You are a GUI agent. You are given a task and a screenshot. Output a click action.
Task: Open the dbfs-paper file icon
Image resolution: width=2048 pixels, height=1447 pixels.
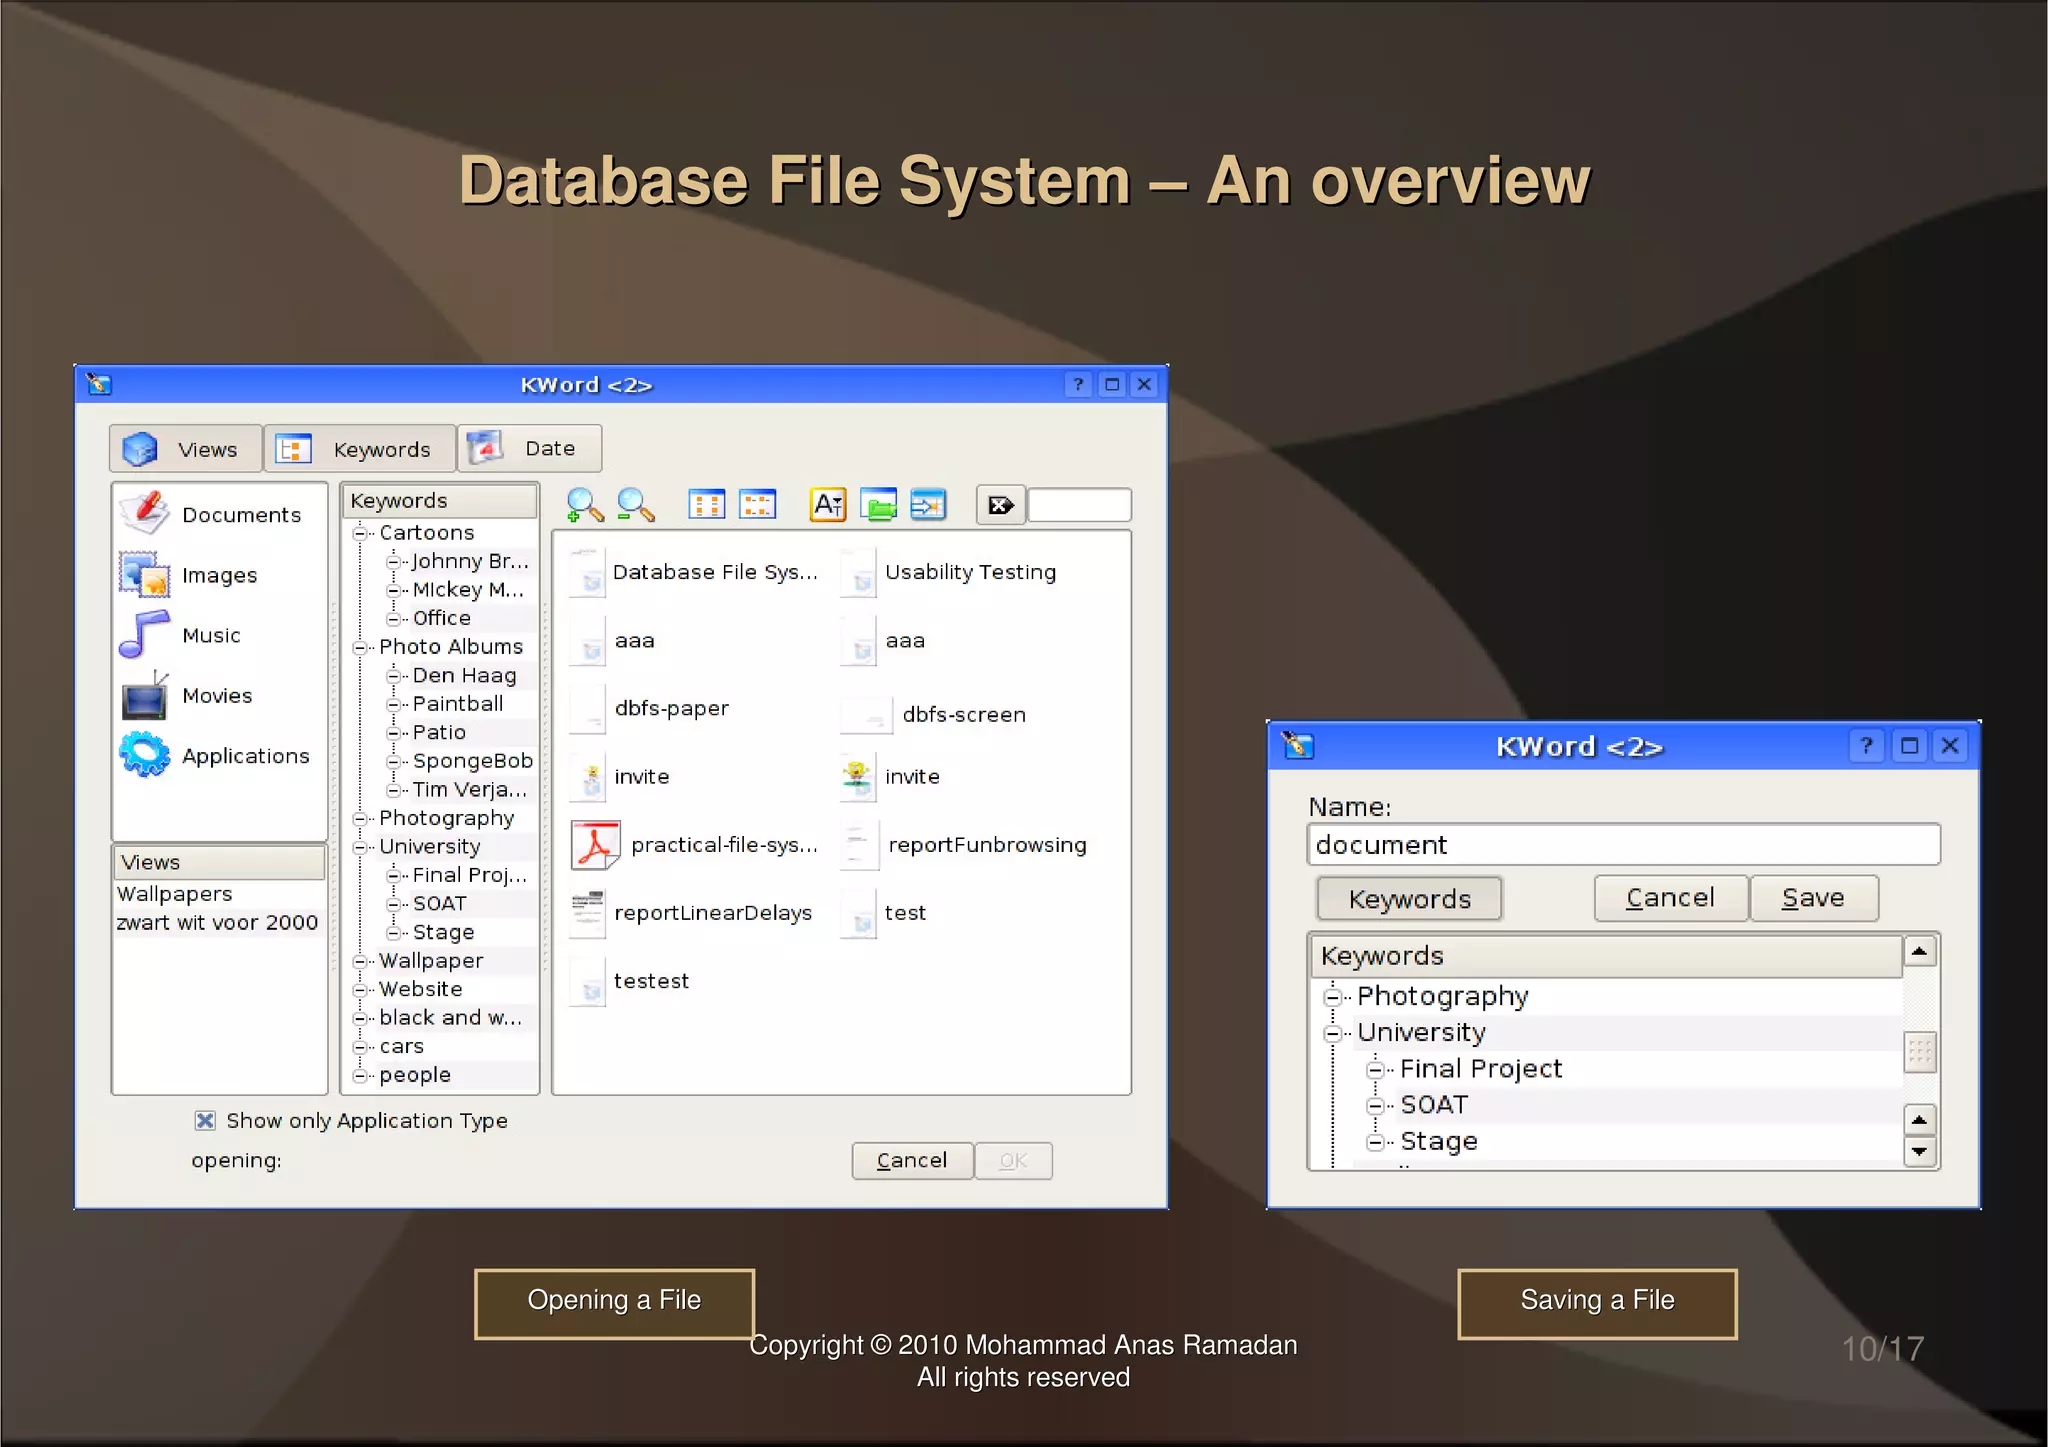coord(588,708)
